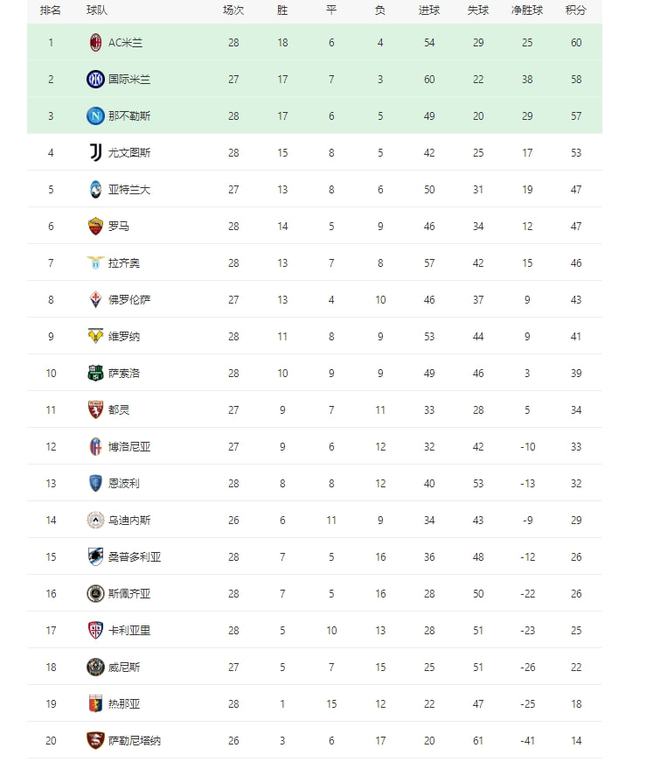Click the 进球 column header

click(x=429, y=10)
